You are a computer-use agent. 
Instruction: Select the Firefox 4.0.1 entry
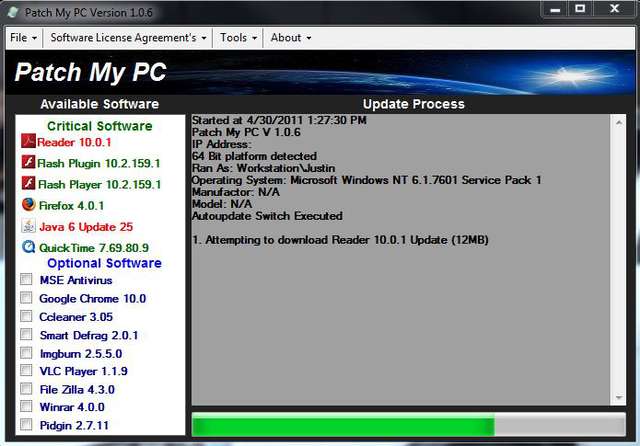click(x=71, y=206)
